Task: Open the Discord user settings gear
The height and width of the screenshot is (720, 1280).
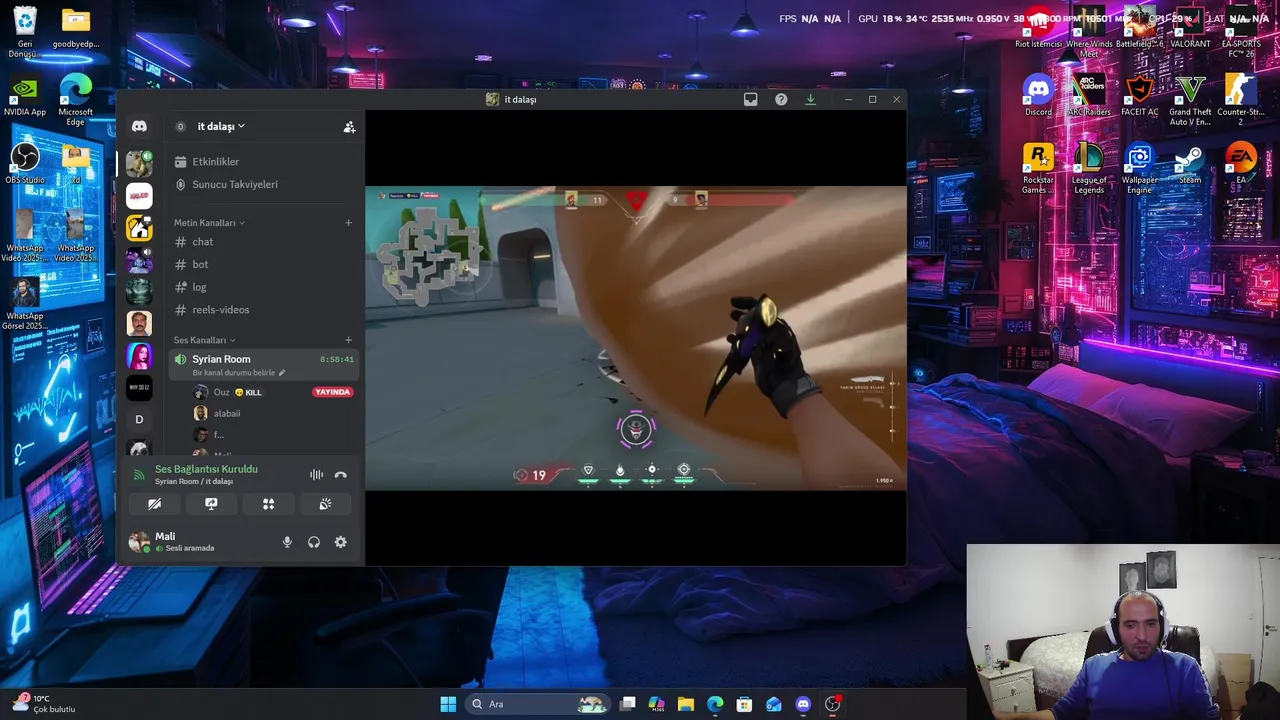Action: click(340, 542)
